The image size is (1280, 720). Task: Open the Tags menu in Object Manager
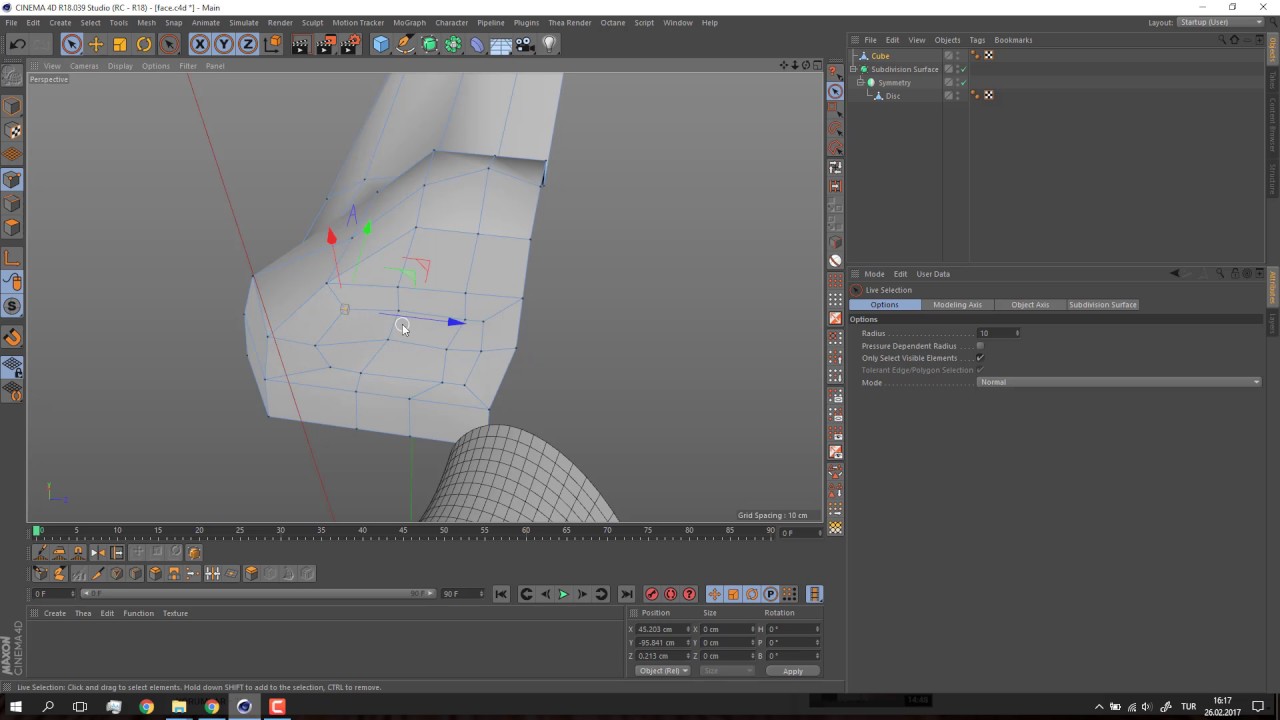[977, 40]
